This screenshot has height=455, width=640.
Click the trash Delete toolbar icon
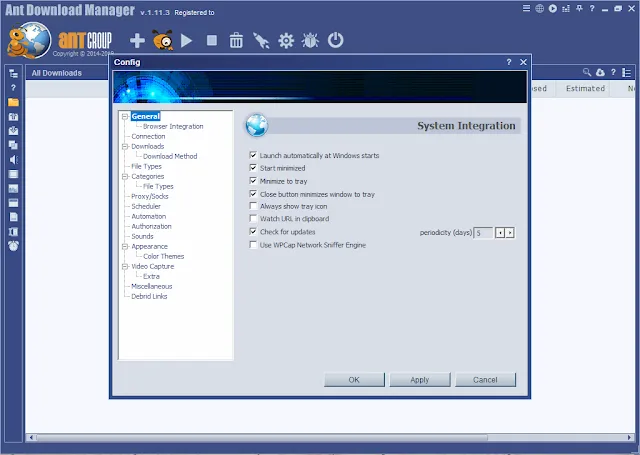pos(236,41)
